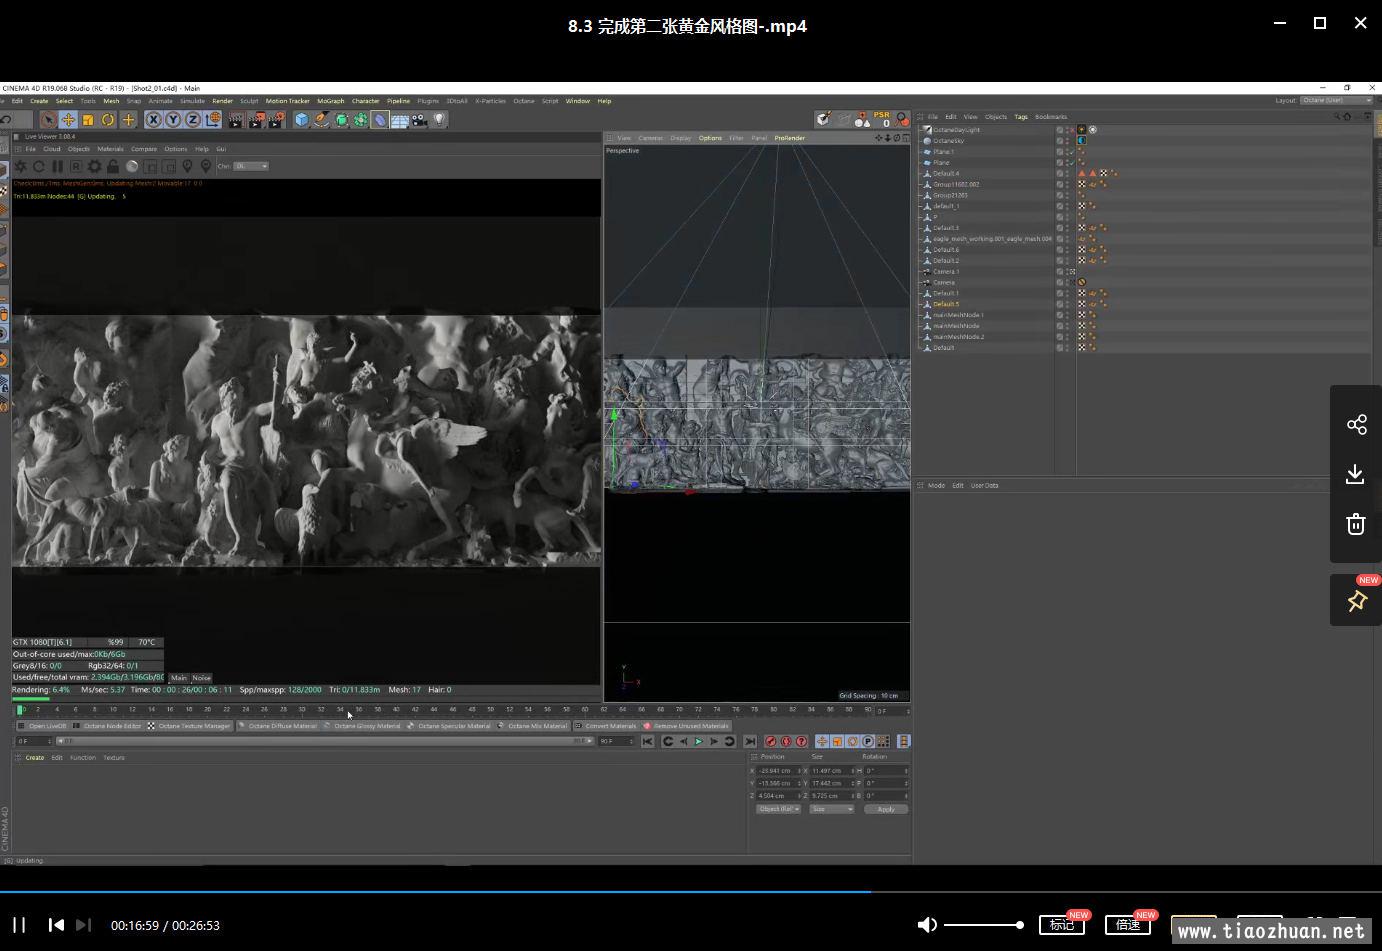Open the Chn channel dropdown in Live Viewer
This screenshot has width=1382, height=951.
(251, 166)
